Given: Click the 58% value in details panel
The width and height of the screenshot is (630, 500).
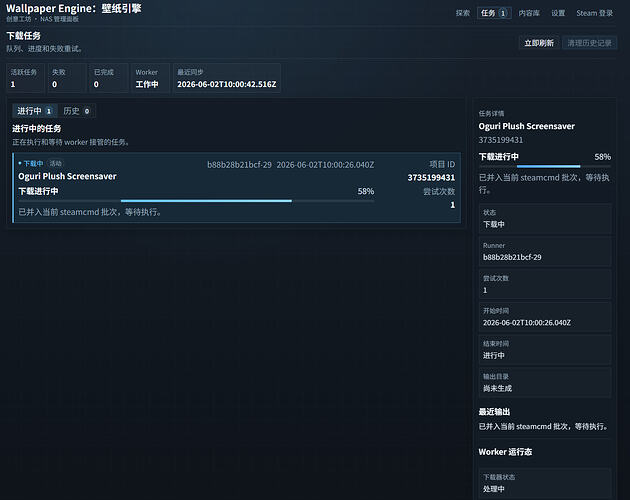Looking at the screenshot, I should [x=602, y=157].
